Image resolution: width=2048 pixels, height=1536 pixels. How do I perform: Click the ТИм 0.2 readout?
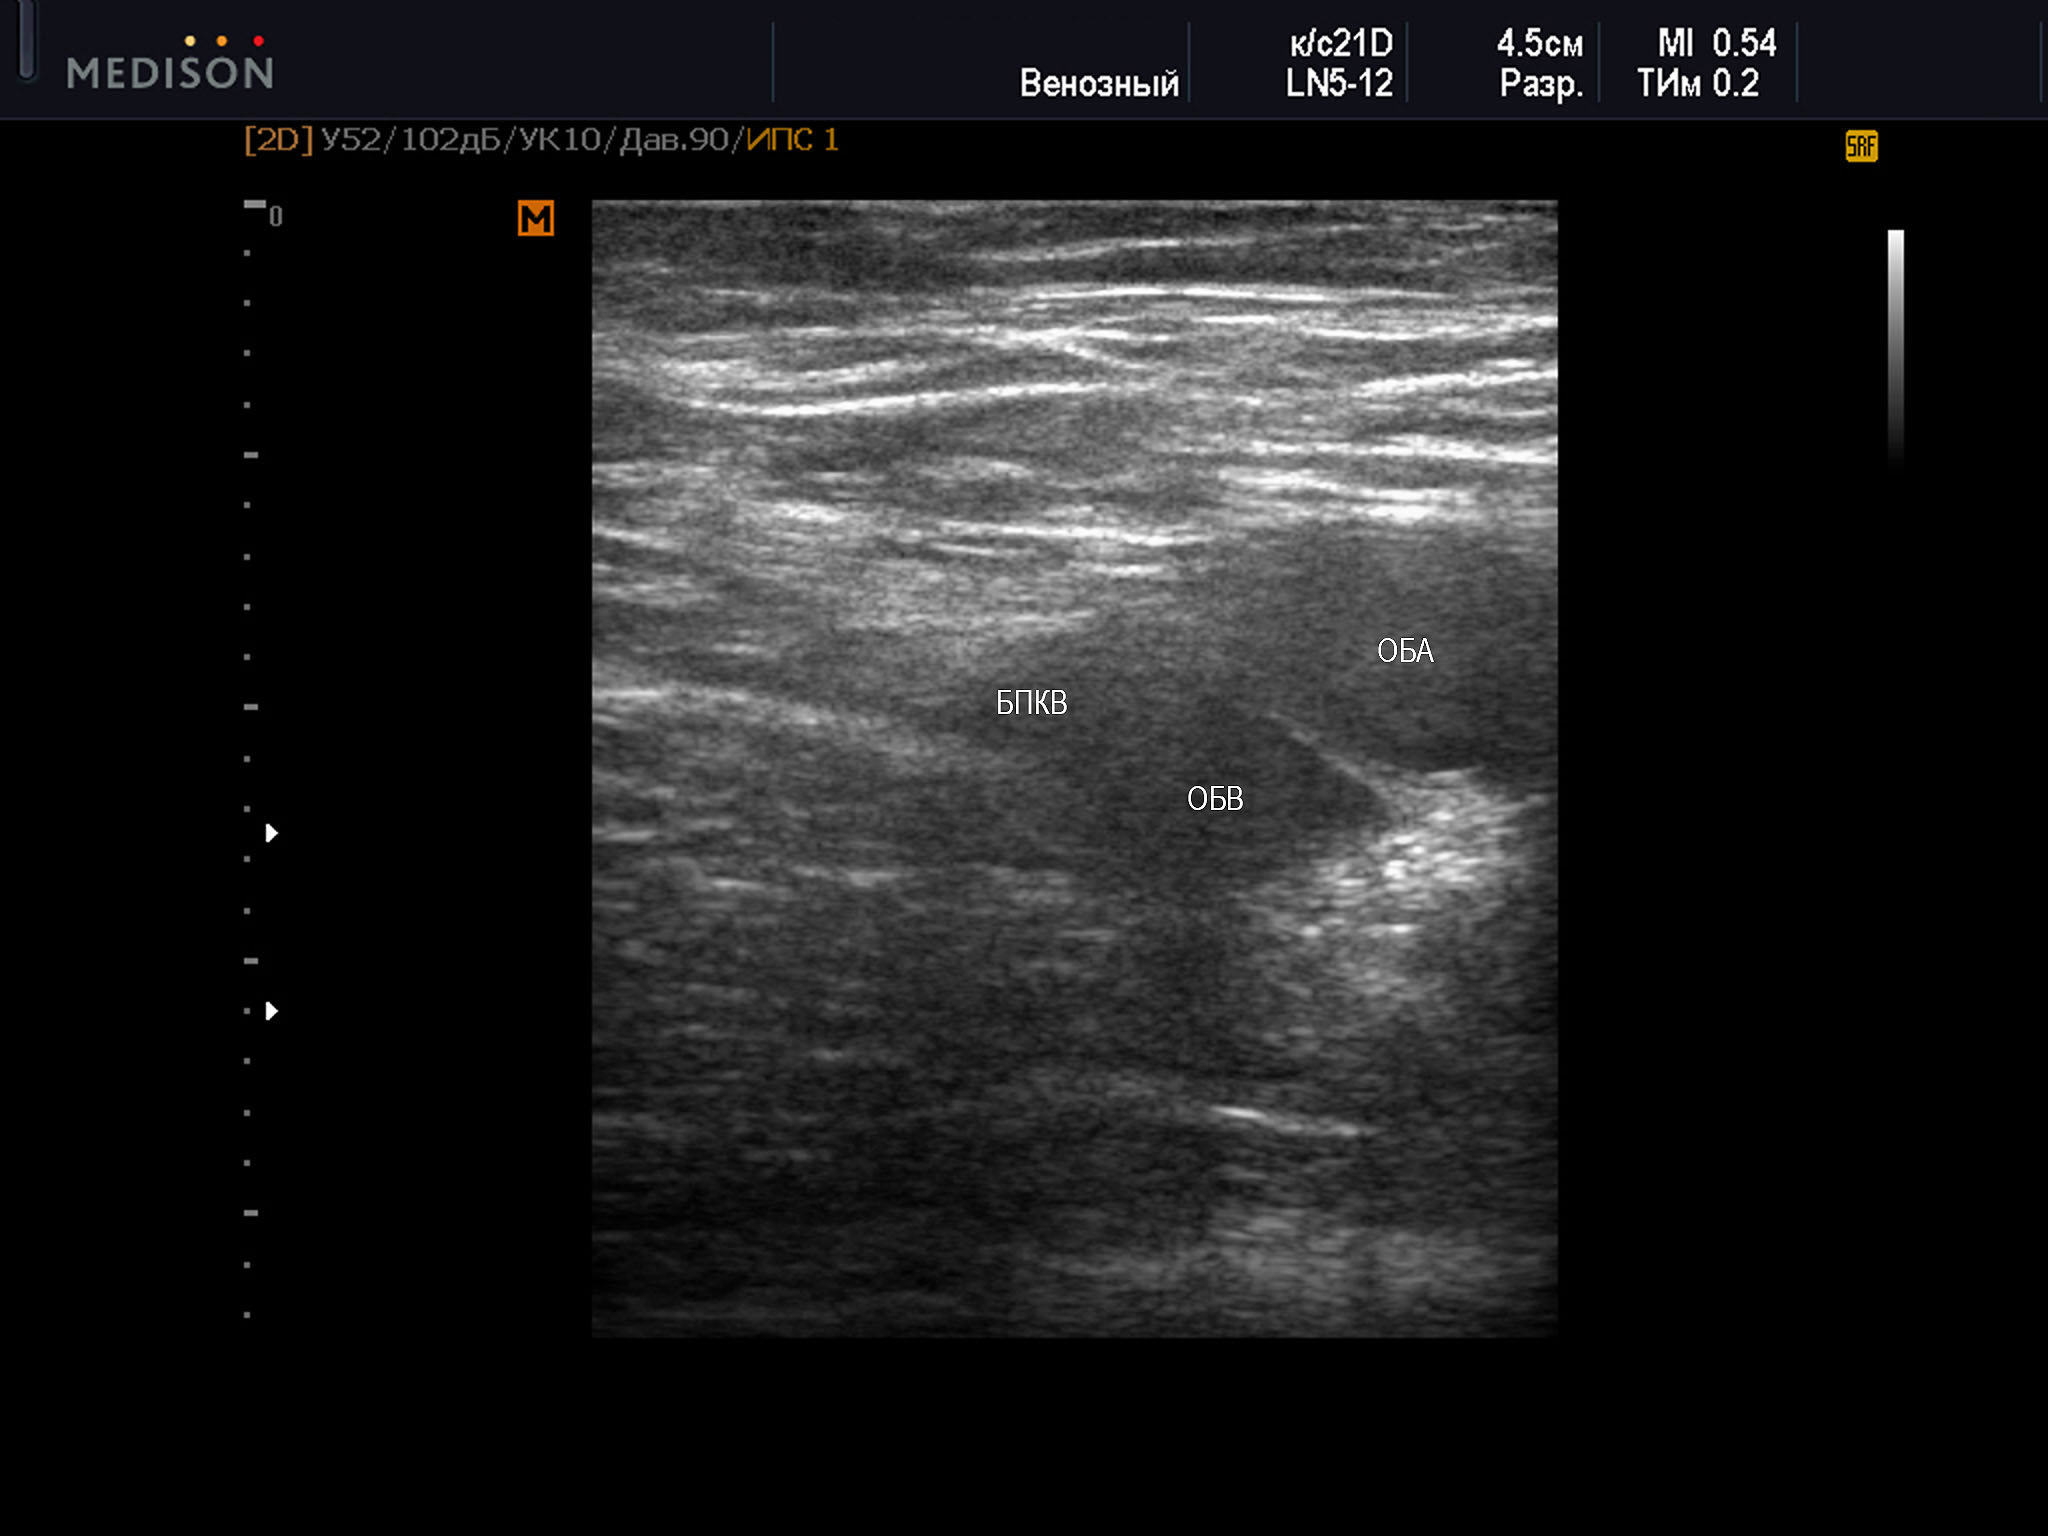click(1698, 83)
